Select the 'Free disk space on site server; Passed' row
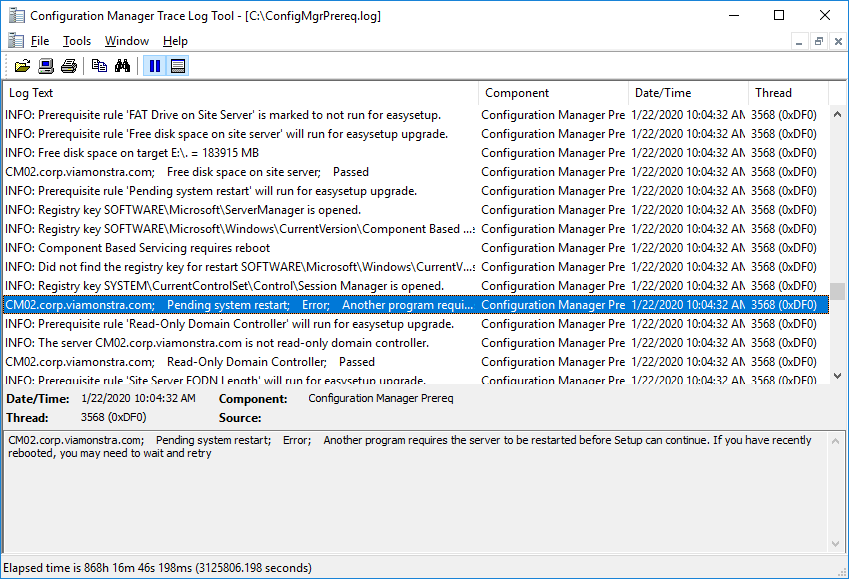The width and height of the screenshot is (849, 579). (x=416, y=172)
